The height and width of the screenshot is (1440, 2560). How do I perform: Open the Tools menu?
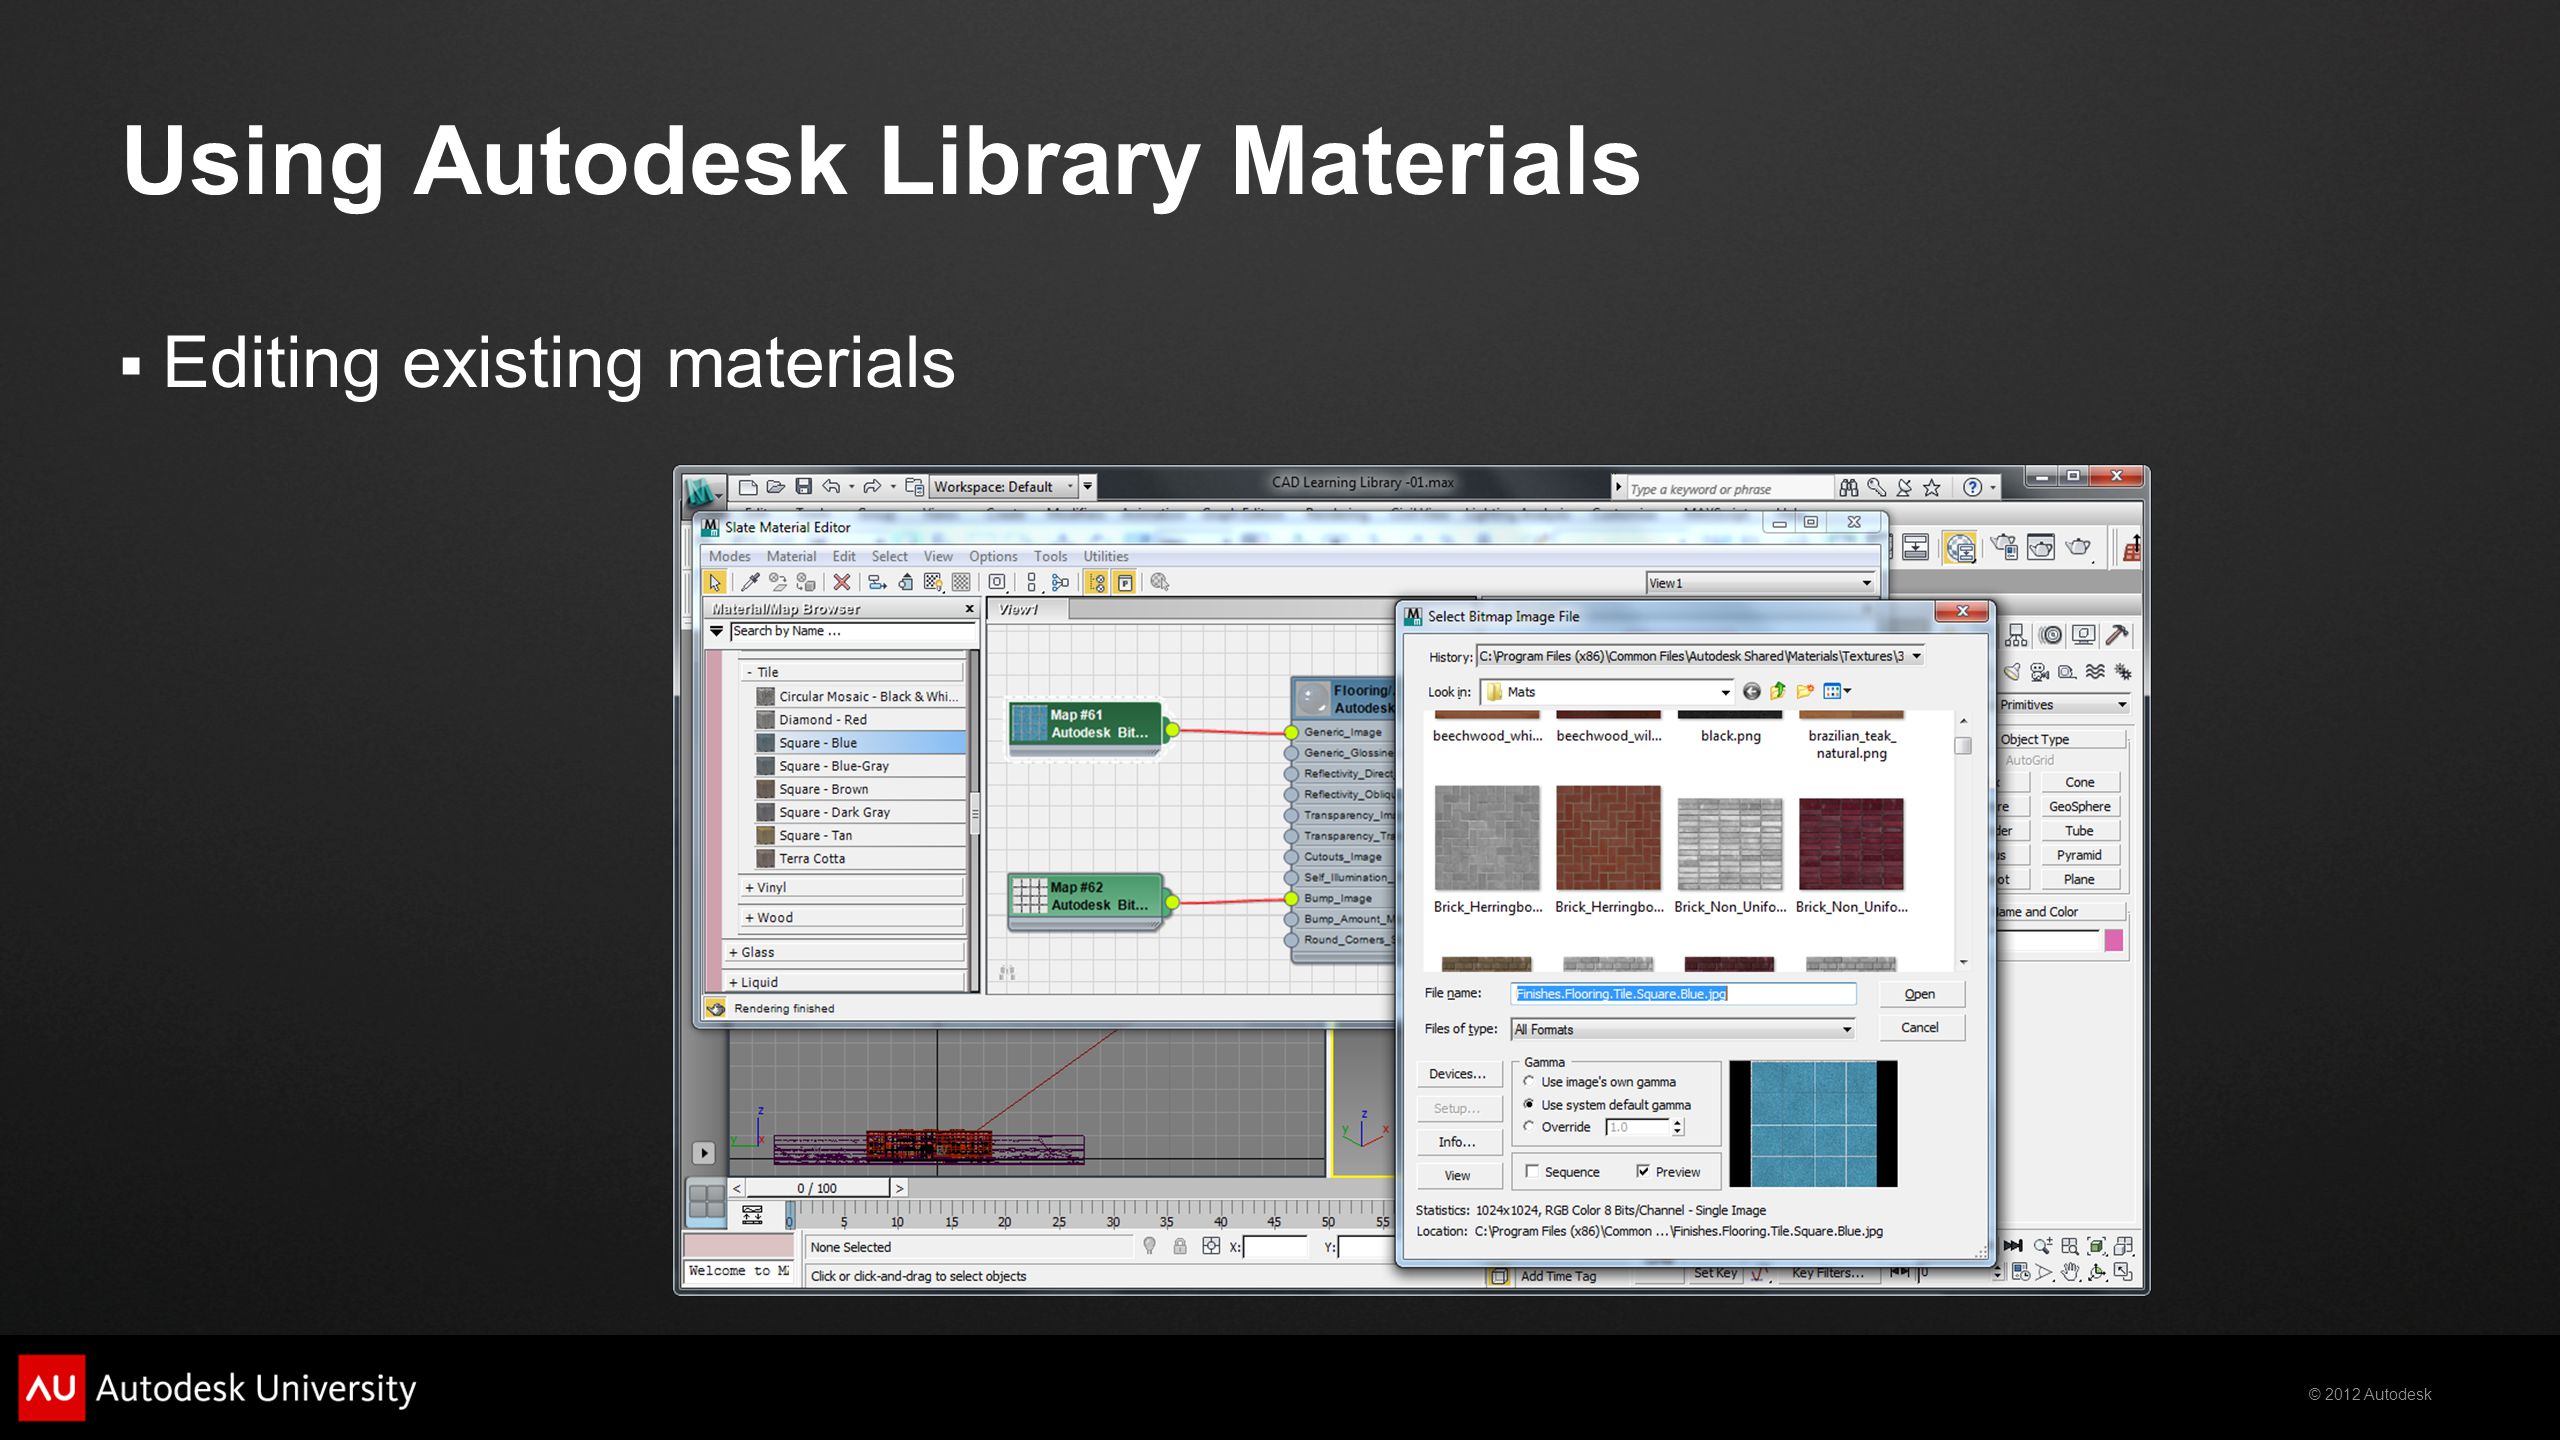coord(1050,556)
